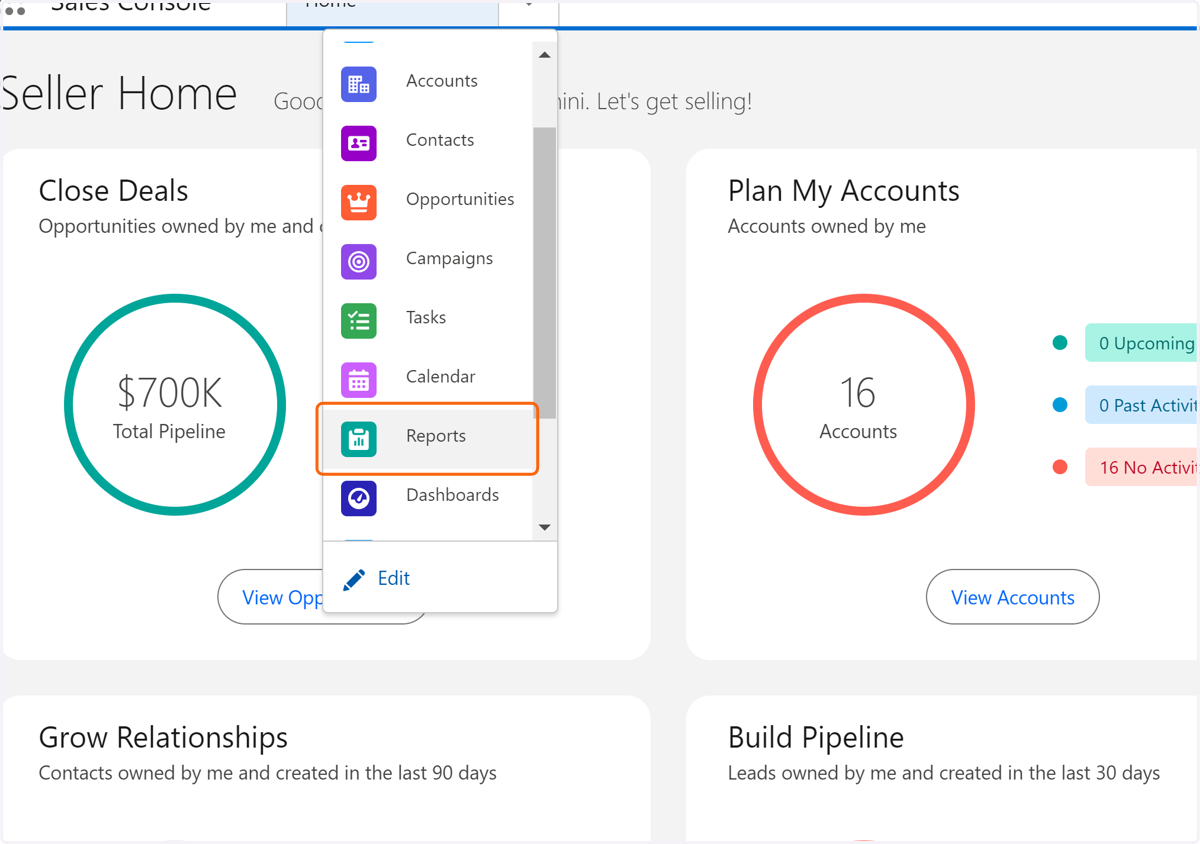The height and width of the screenshot is (844, 1200).
Task: Click the 16 Accounts circle chart
Action: pos(864,405)
